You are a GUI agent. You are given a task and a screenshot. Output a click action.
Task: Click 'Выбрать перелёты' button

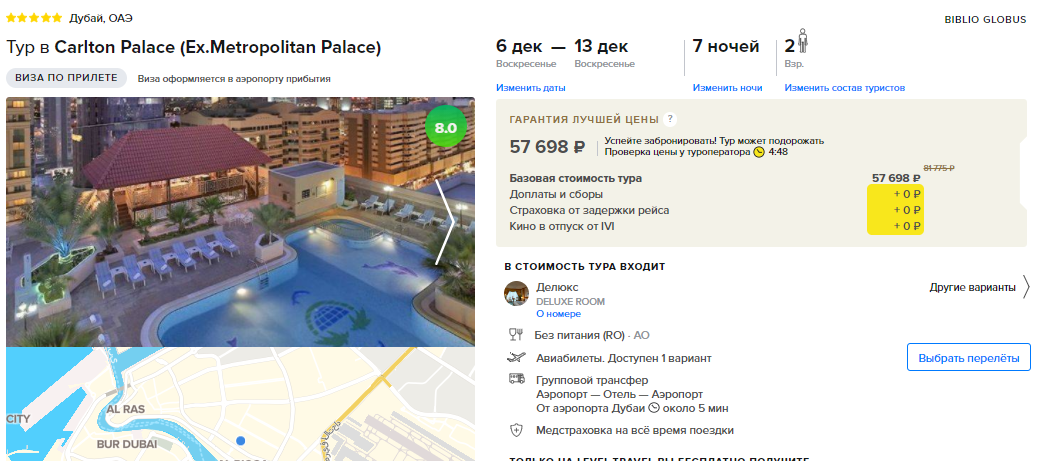click(x=968, y=358)
